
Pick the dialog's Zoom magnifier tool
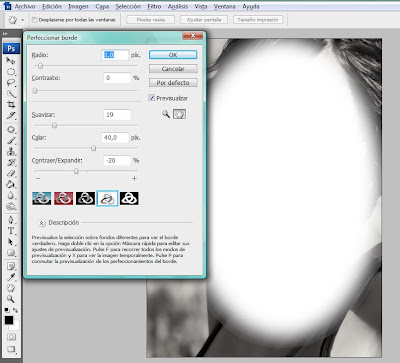(x=166, y=114)
